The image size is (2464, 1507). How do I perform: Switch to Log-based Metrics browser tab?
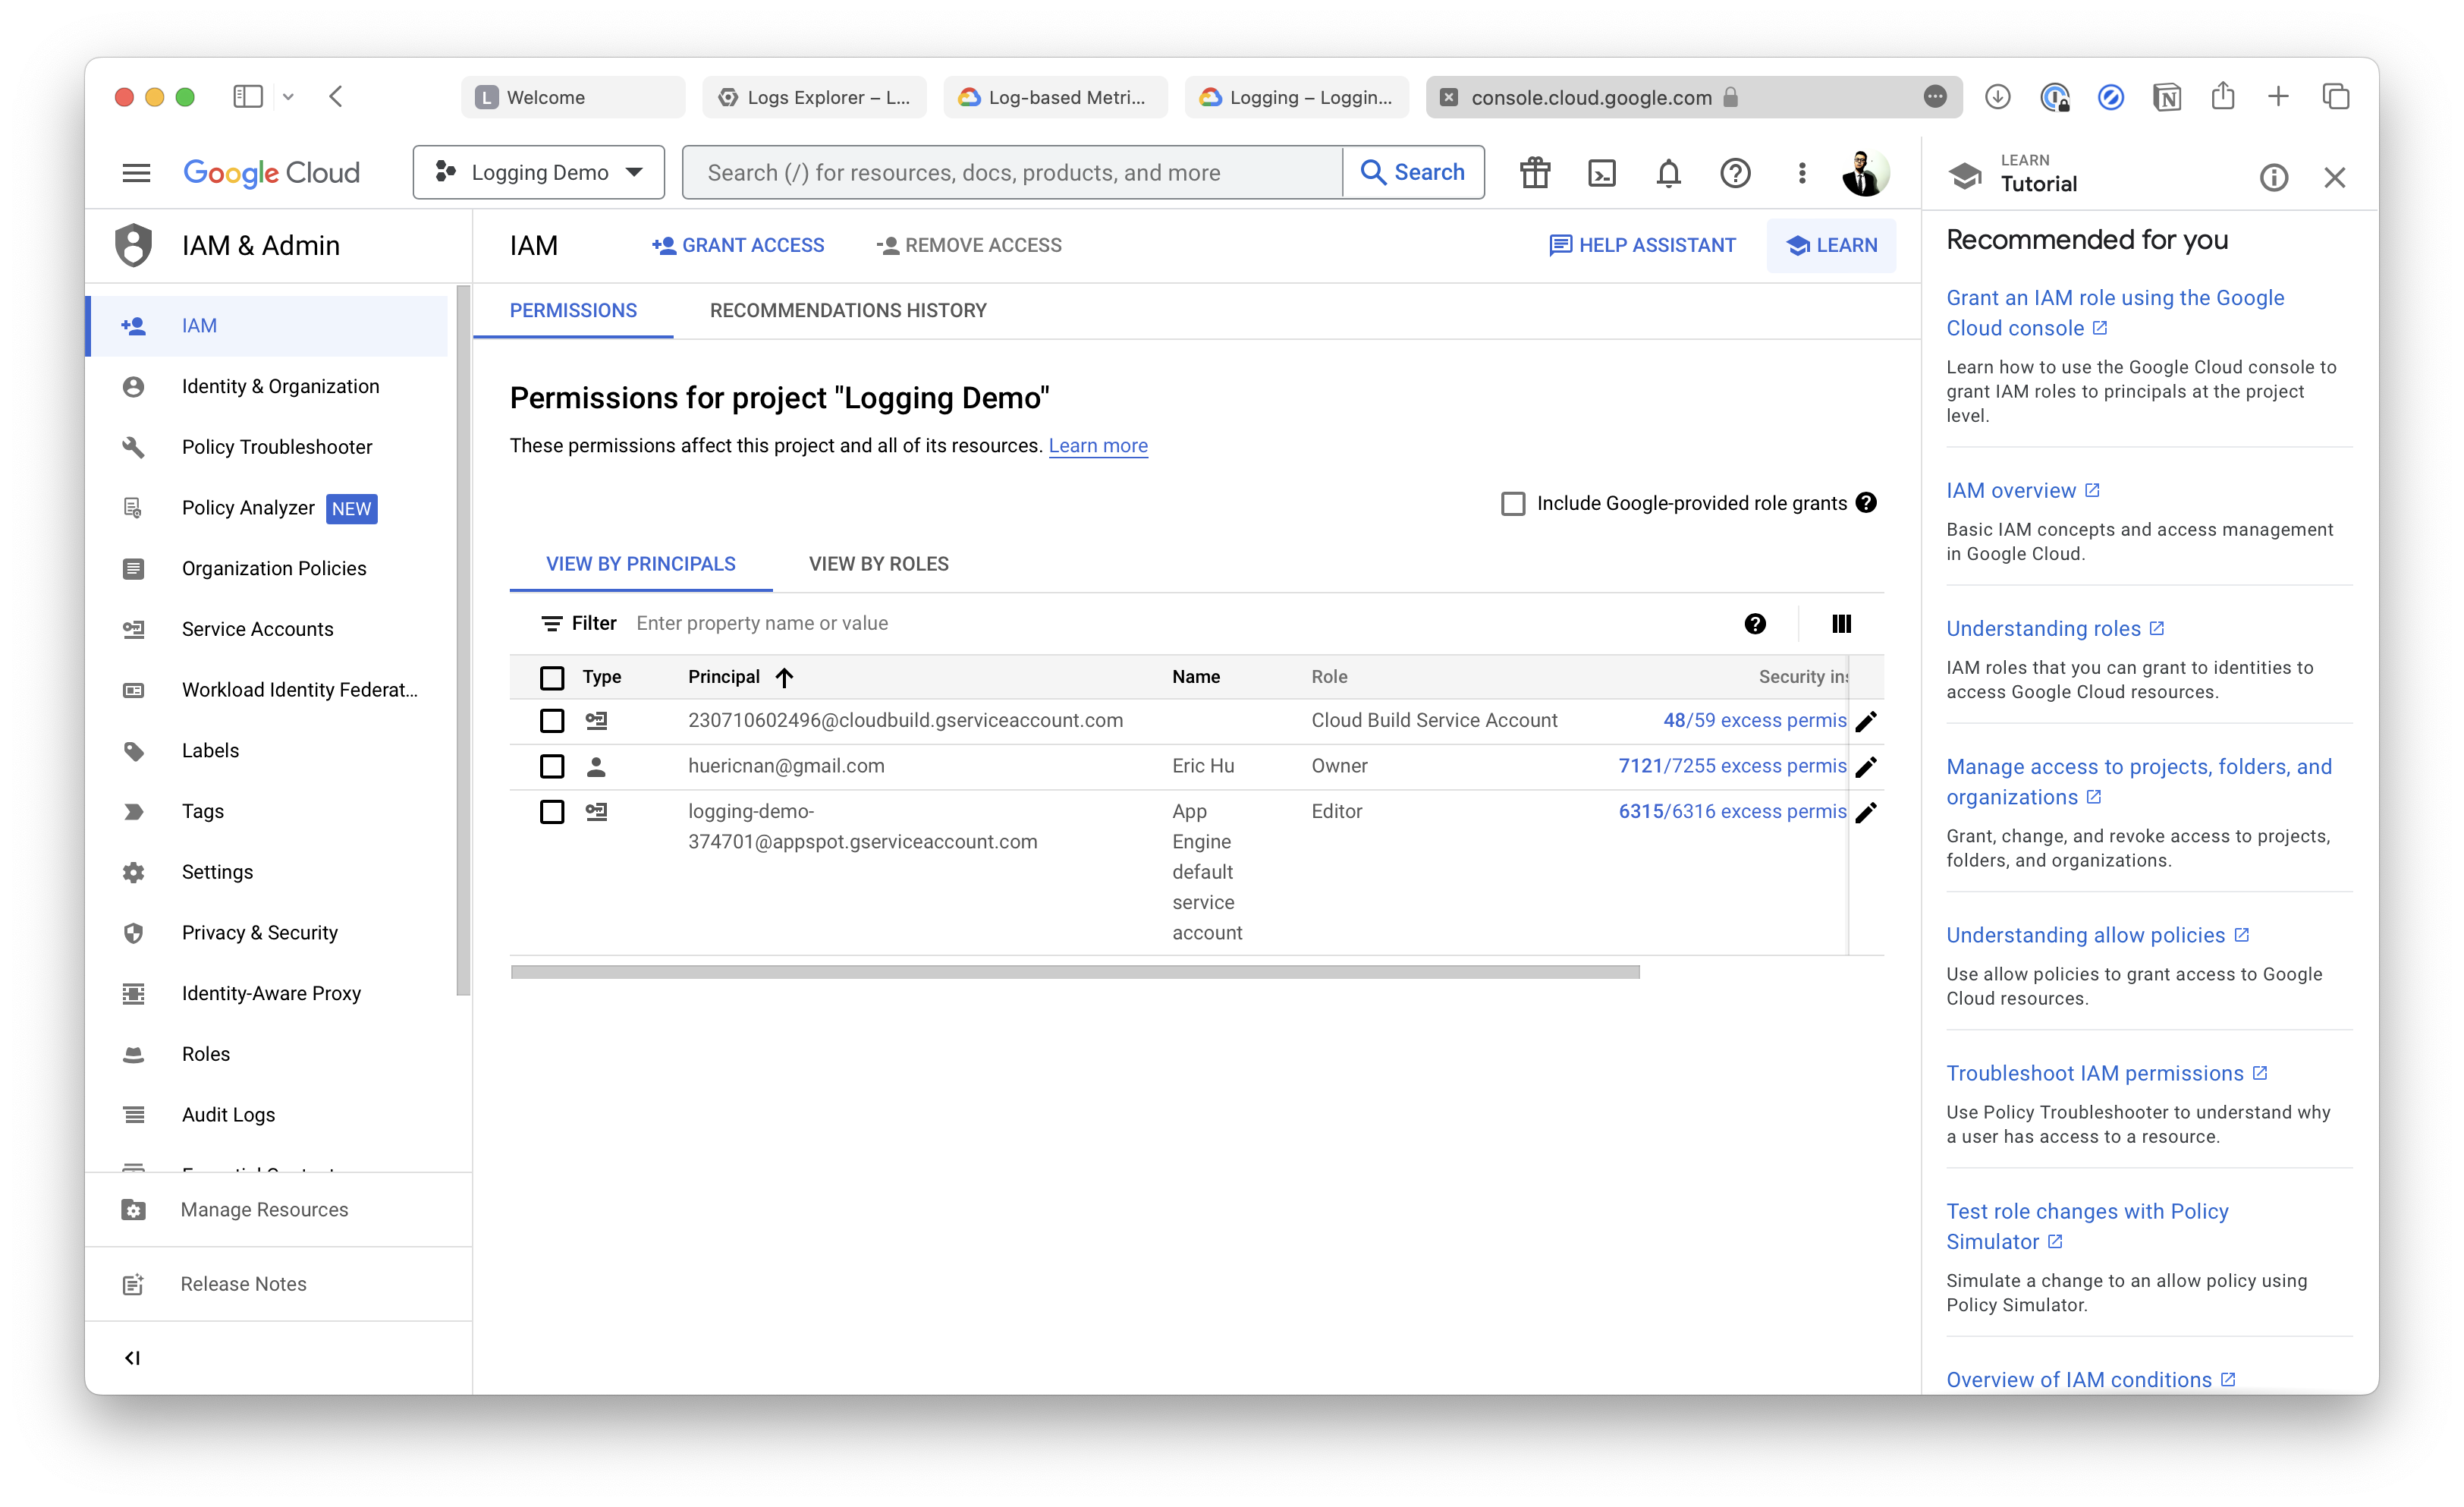point(1055,97)
